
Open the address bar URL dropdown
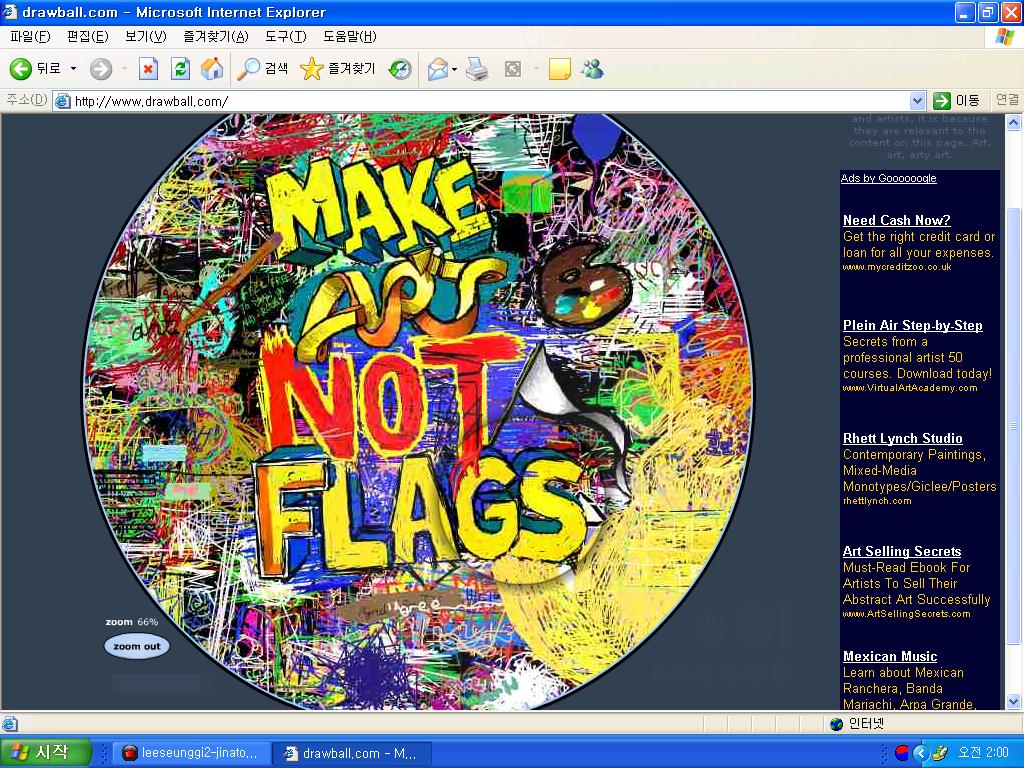tap(917, 101)
